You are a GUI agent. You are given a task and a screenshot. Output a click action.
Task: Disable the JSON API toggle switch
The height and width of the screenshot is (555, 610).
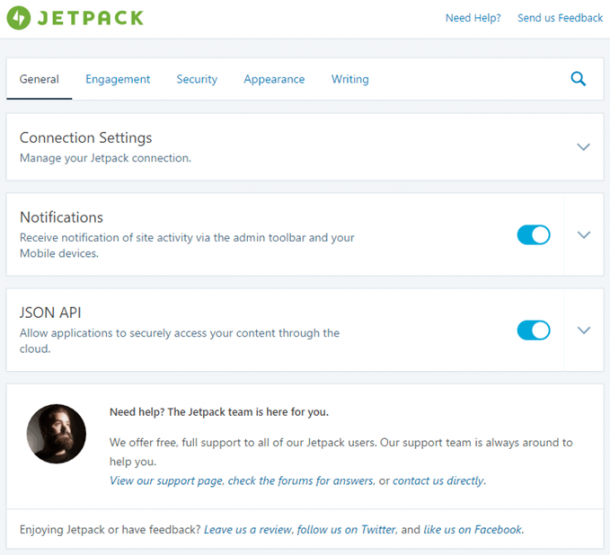coord(533,330)
